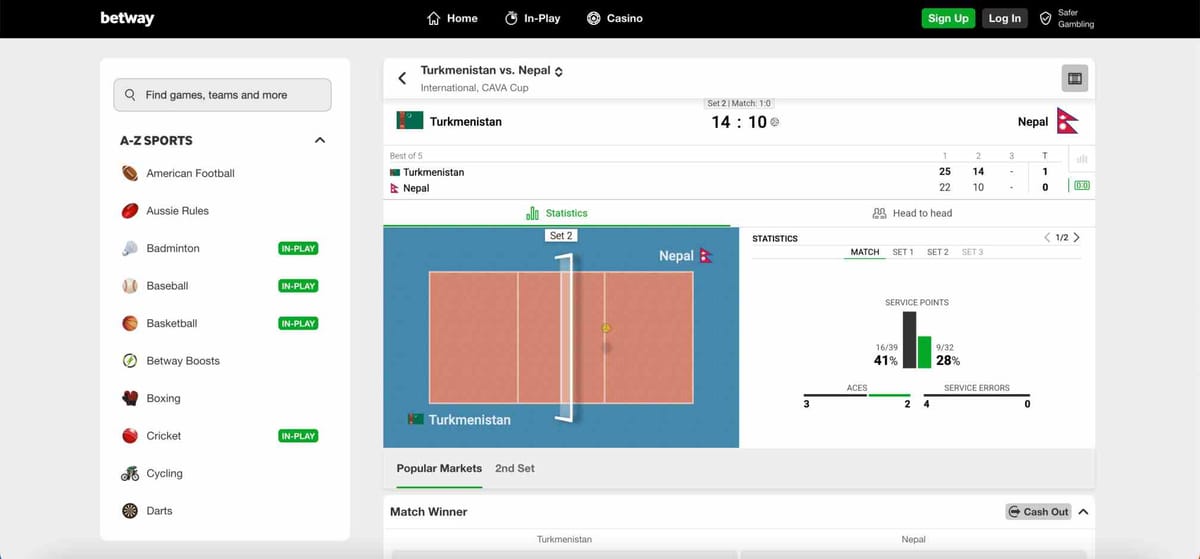
Task: Collapse the A-Z Sports list
Action: click(320, 140)
